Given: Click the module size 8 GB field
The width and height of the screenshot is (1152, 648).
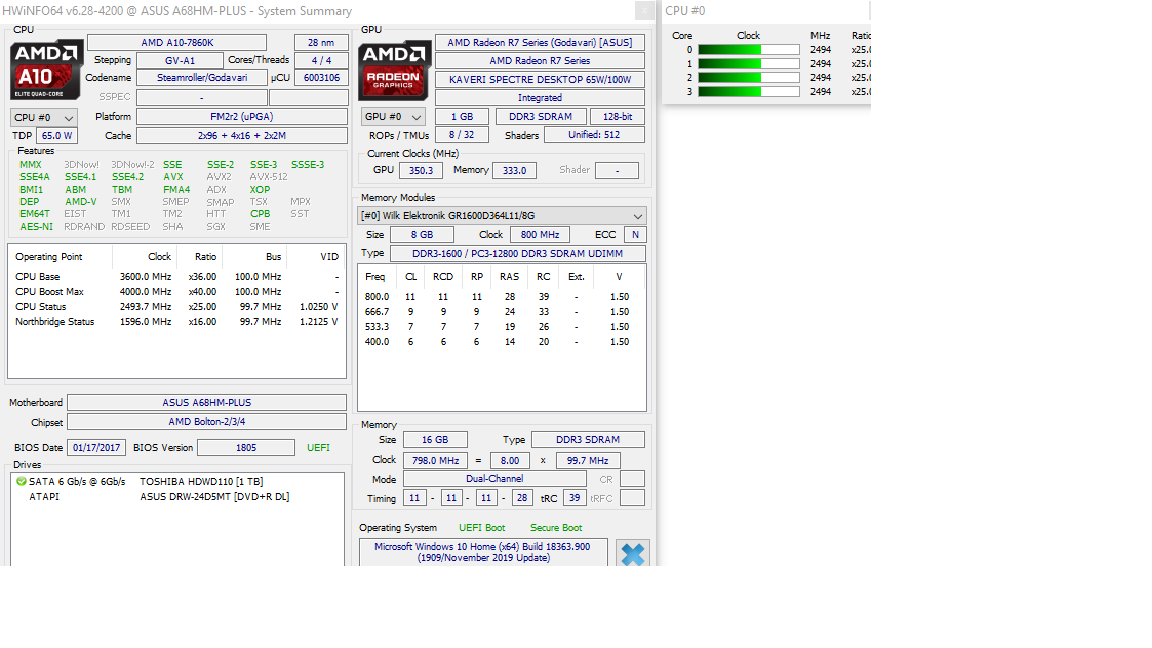Looking at the screenshot, I should 422,234.
